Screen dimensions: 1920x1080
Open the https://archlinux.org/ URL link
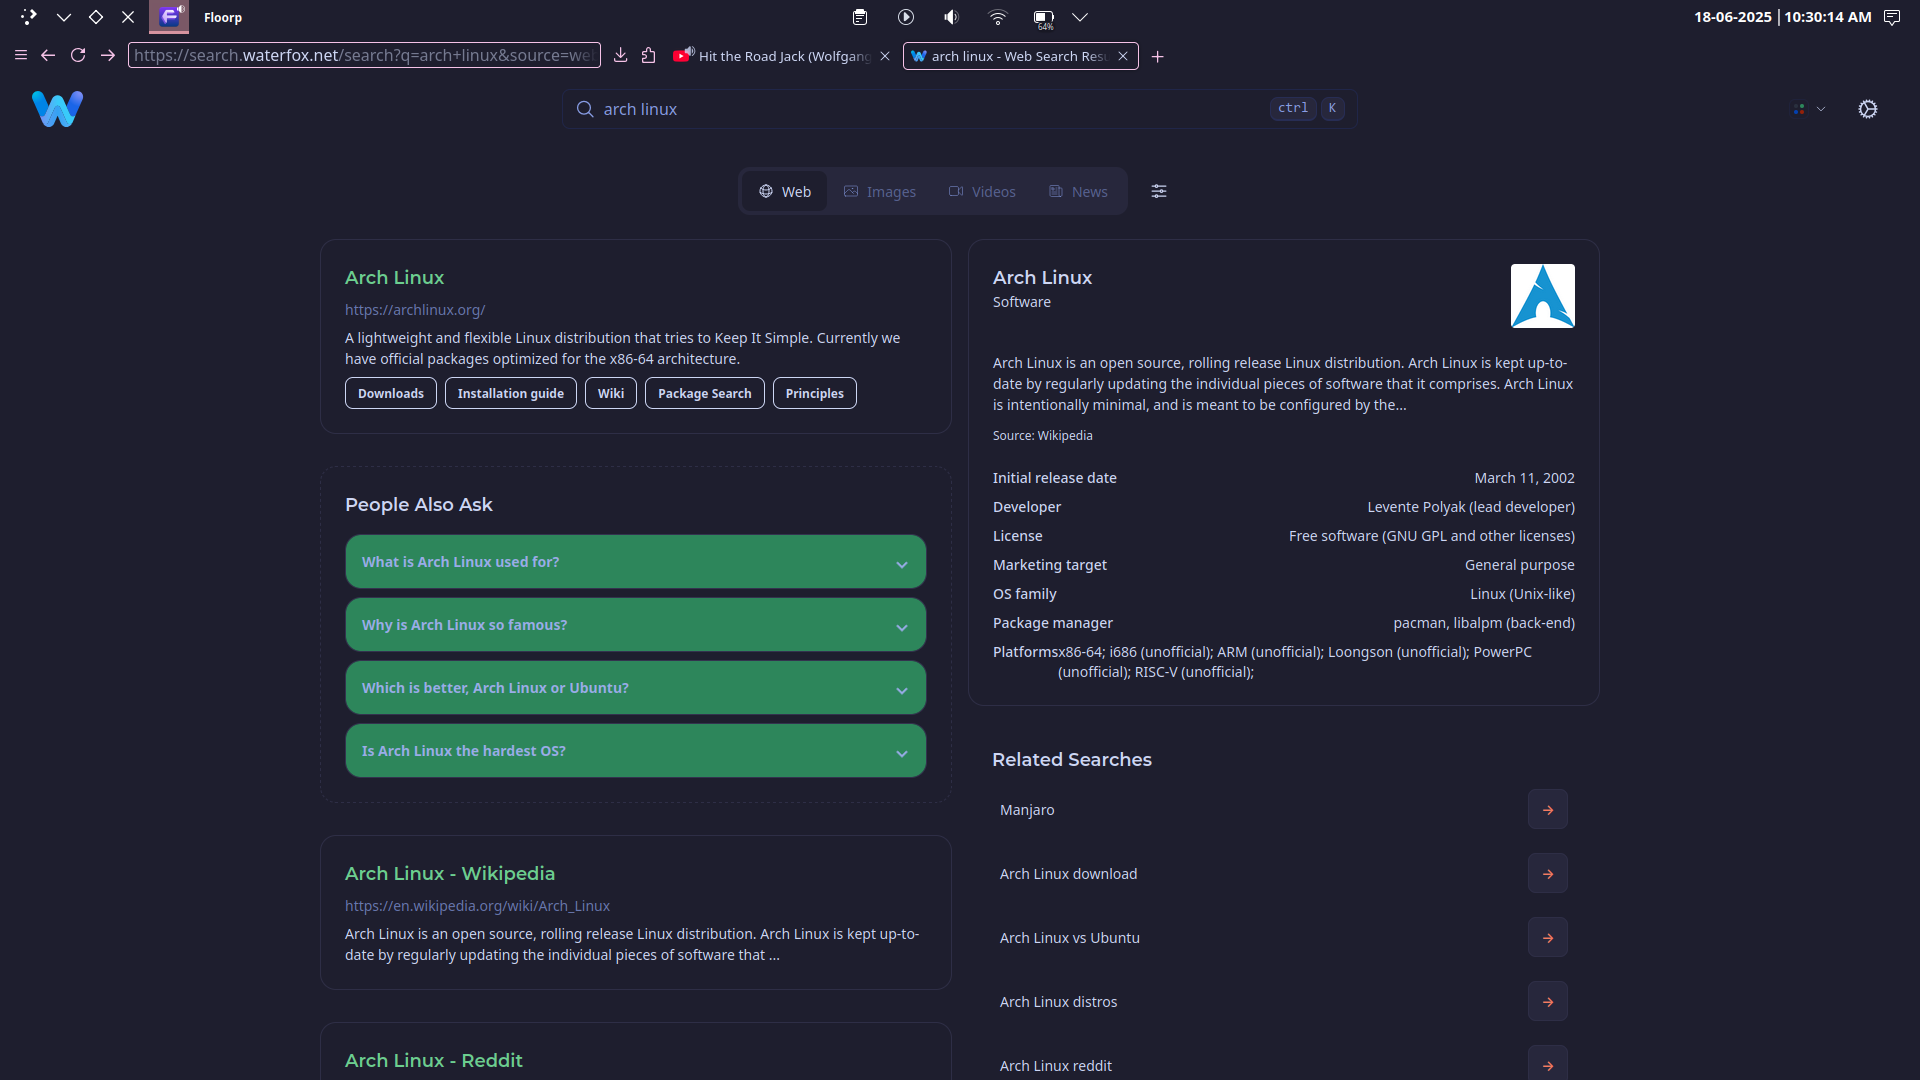coord(415,310)
